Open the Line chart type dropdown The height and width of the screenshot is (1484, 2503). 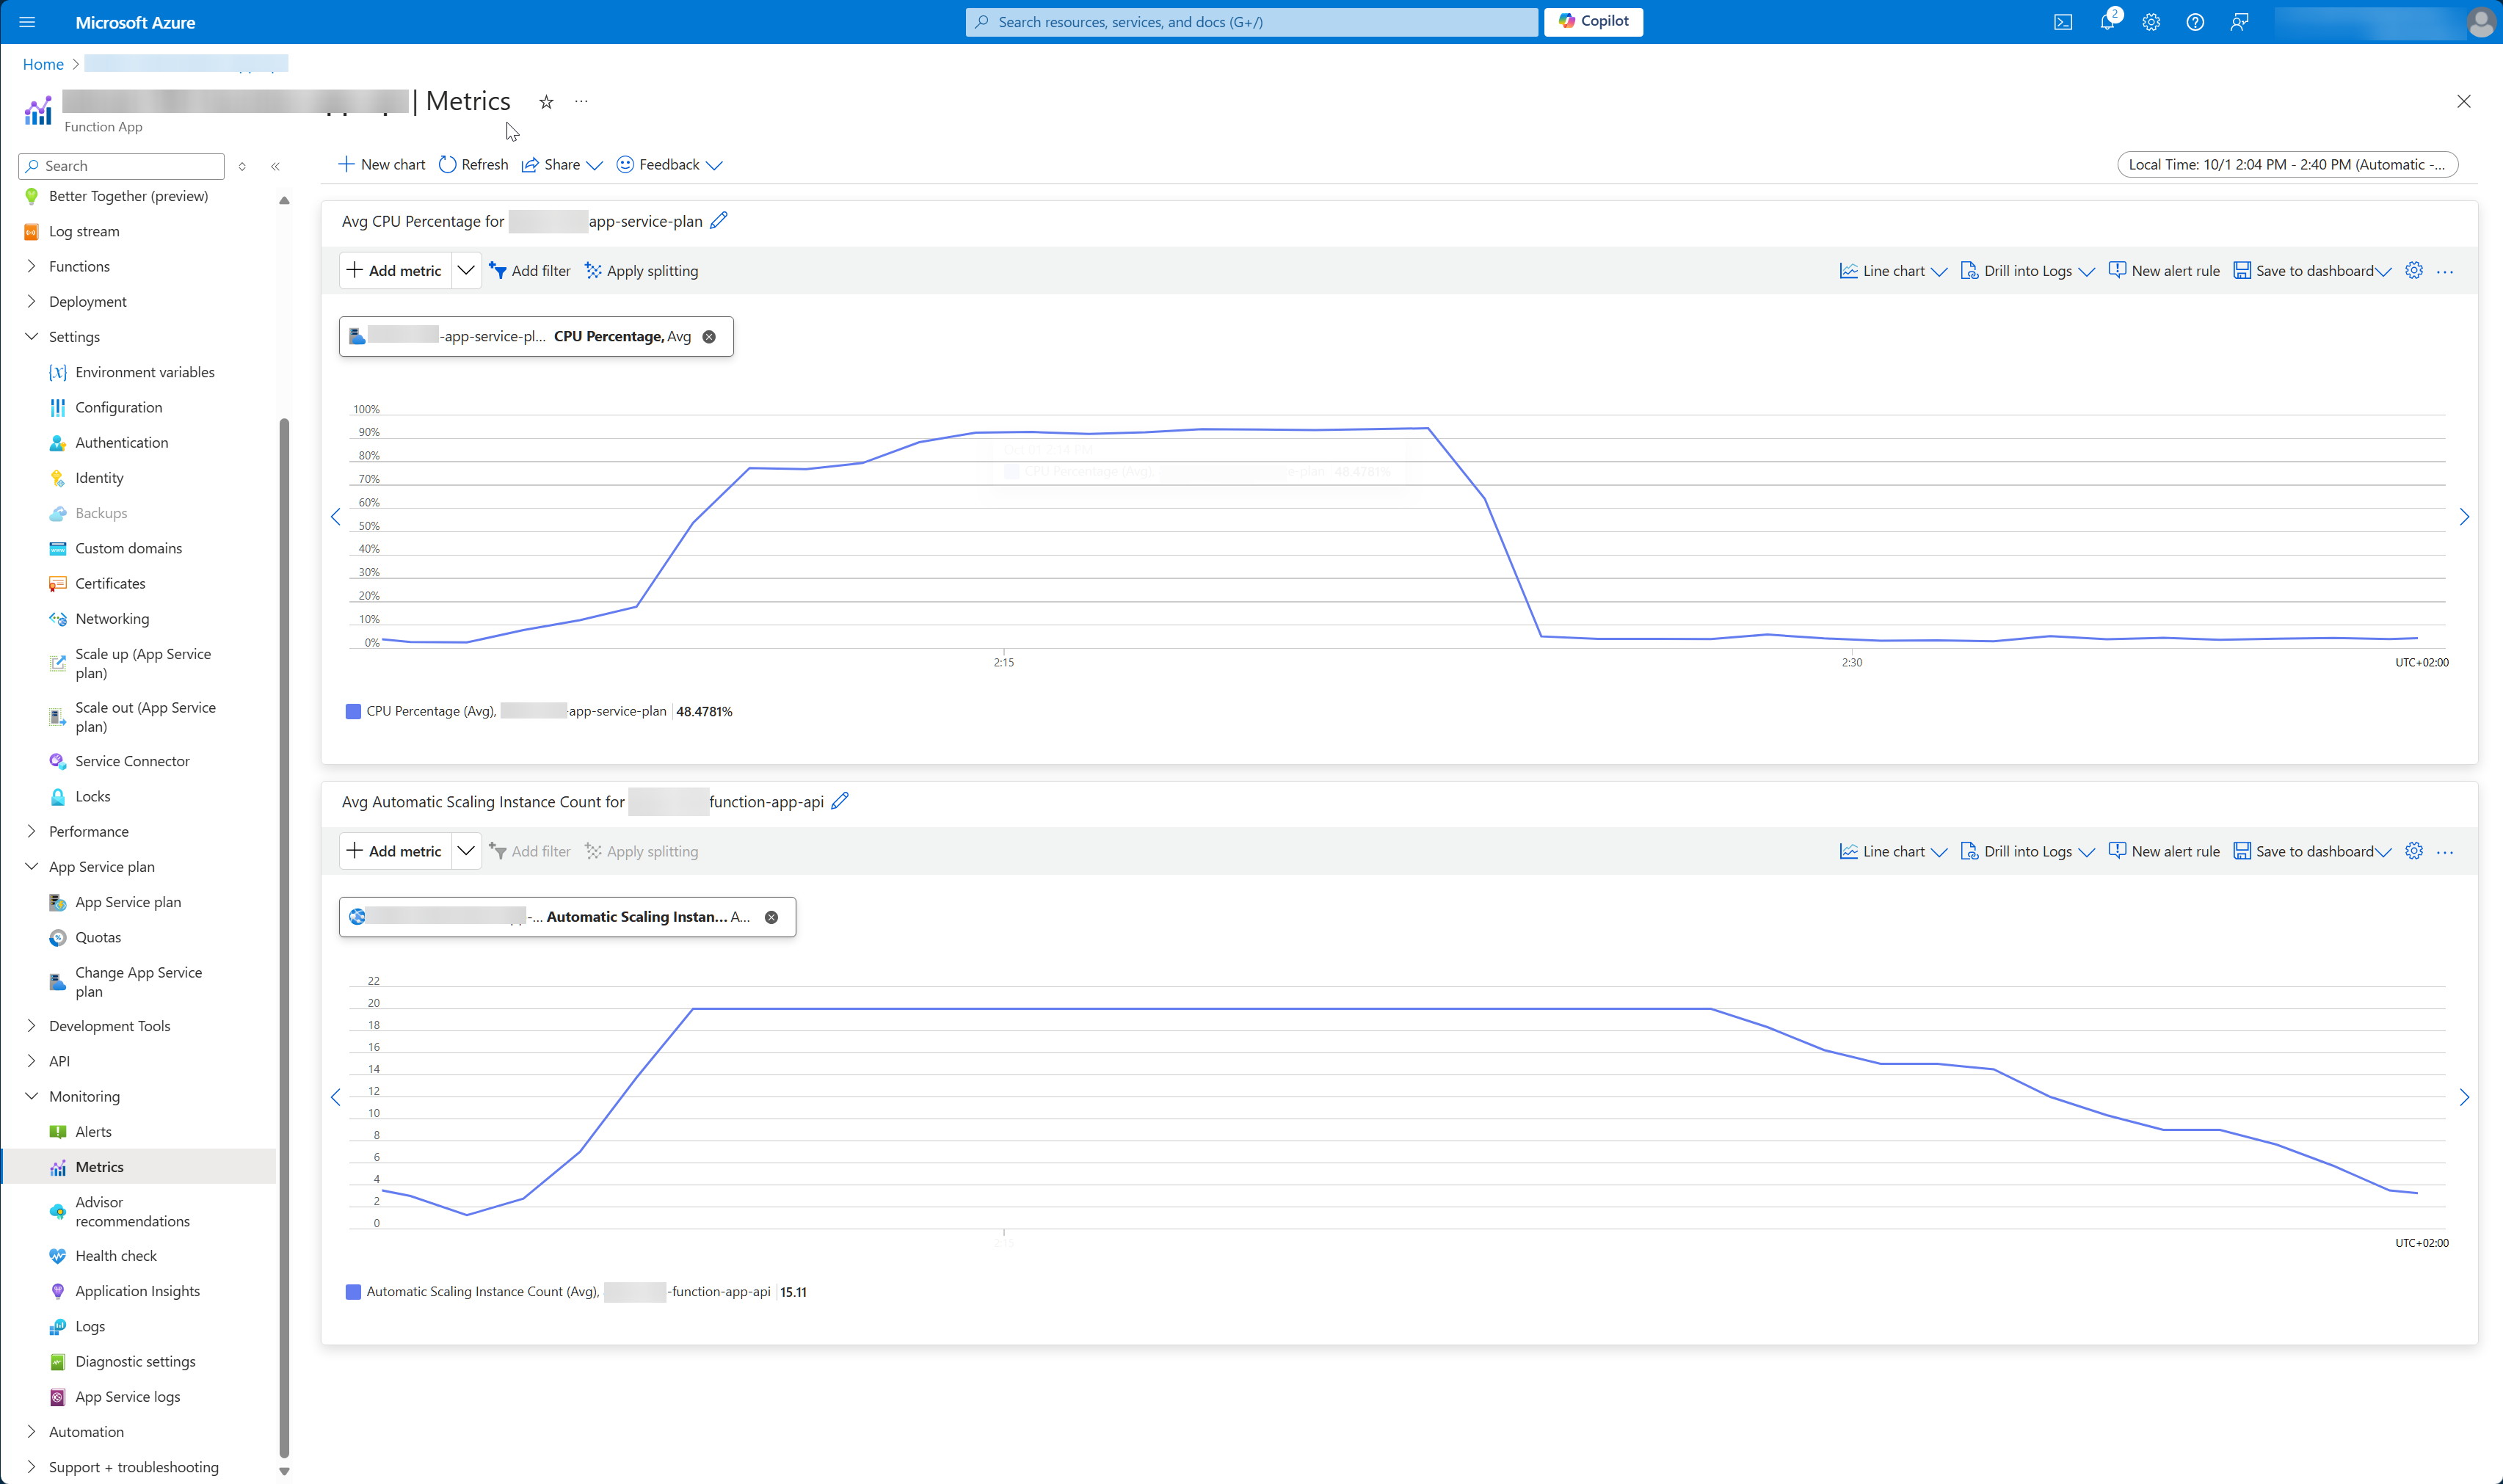[1941, 270]
